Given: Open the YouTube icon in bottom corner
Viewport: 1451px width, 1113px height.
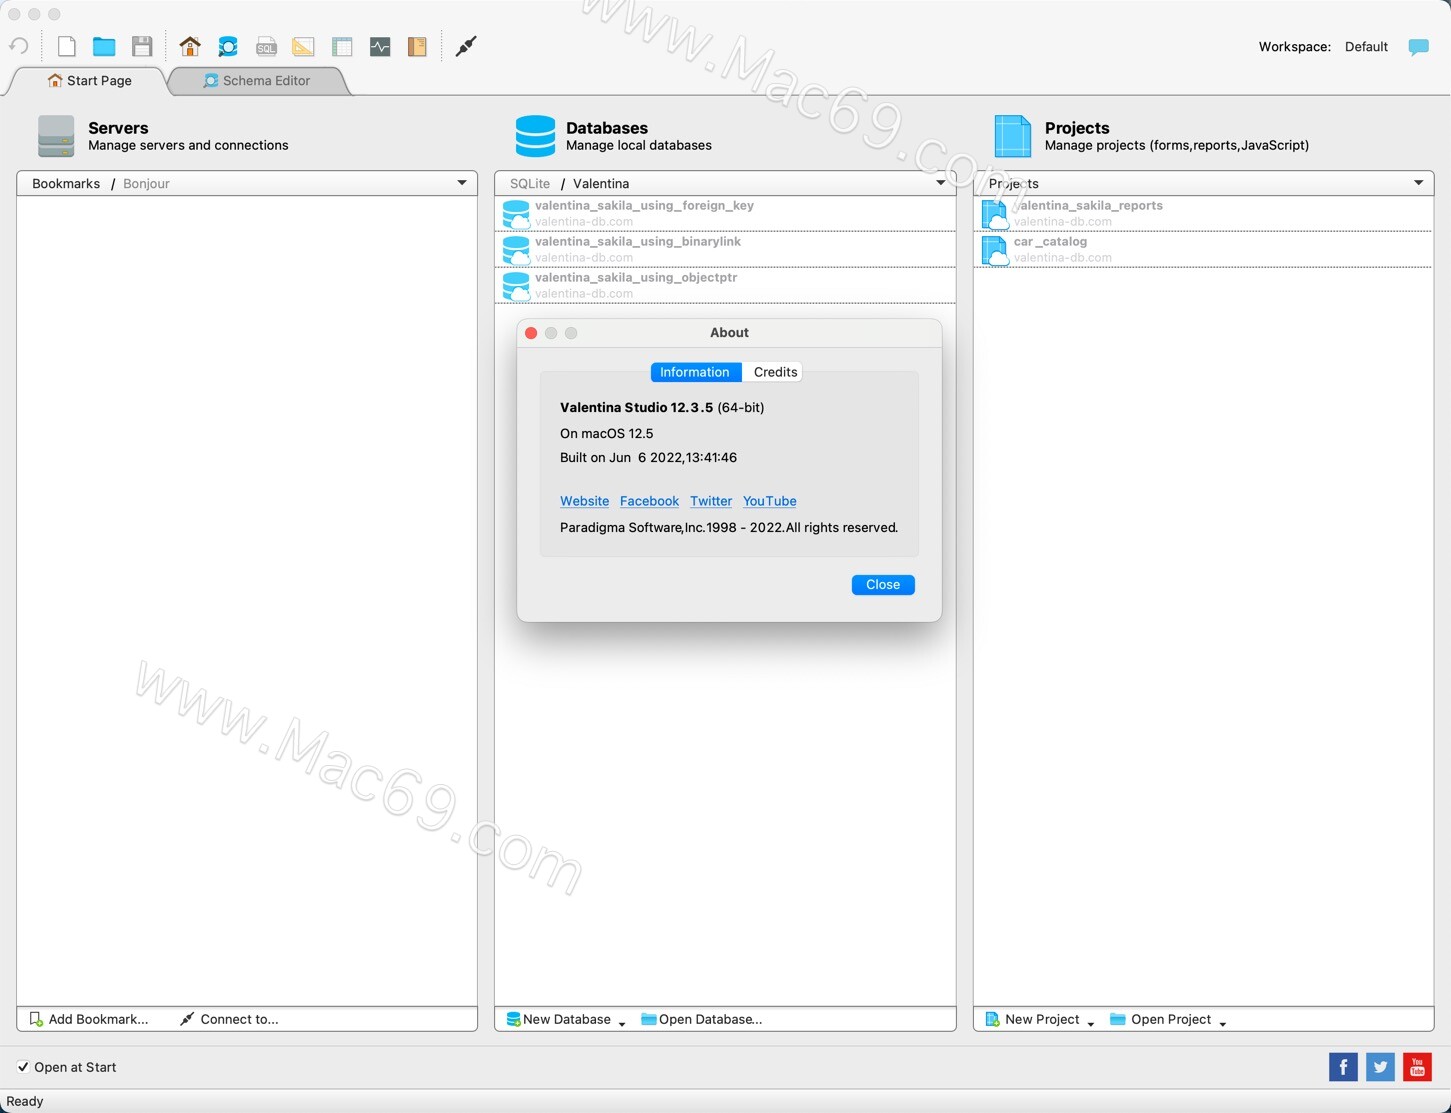Looking at the screenshot, I should [1417, 1067].
